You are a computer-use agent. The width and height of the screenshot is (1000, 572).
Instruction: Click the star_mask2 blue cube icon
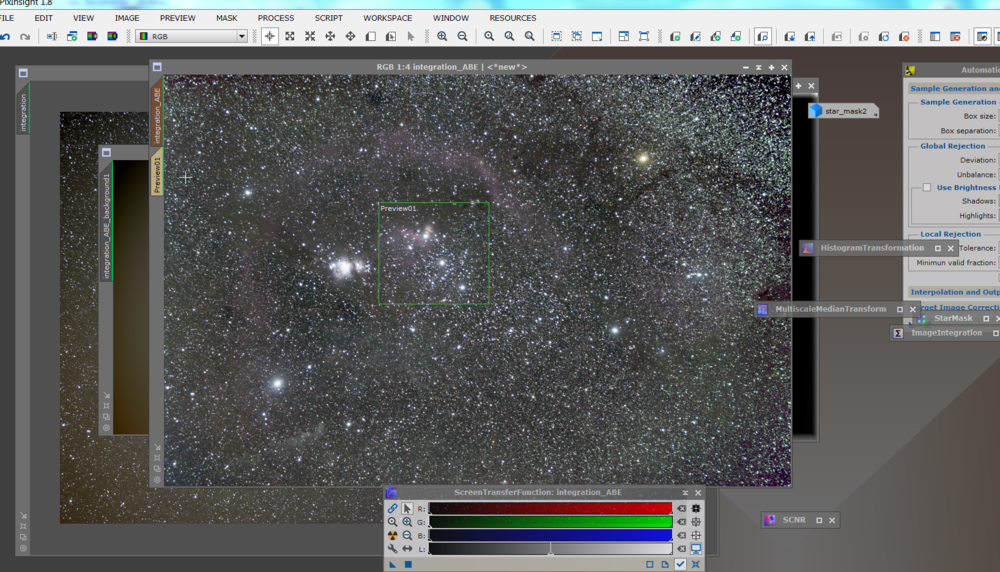pyautogui.click(x=816, y=110)
